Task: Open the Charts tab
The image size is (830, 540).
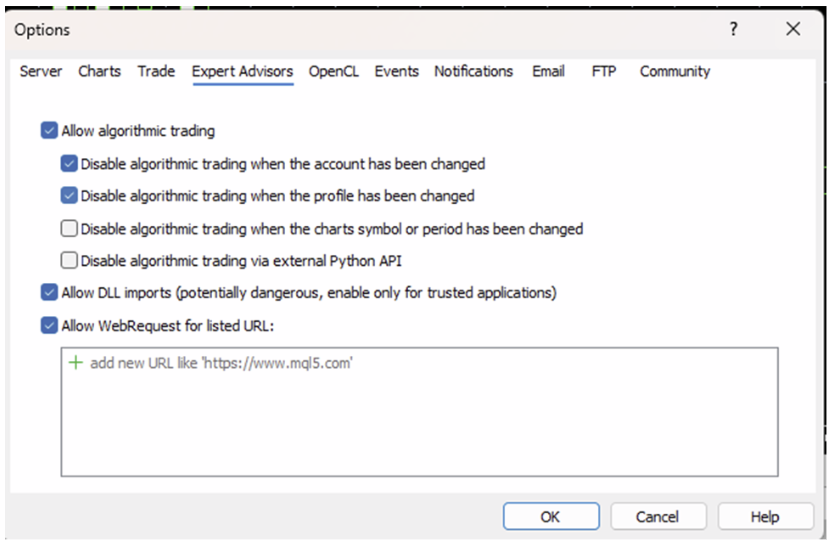Action: pos(100,71)
